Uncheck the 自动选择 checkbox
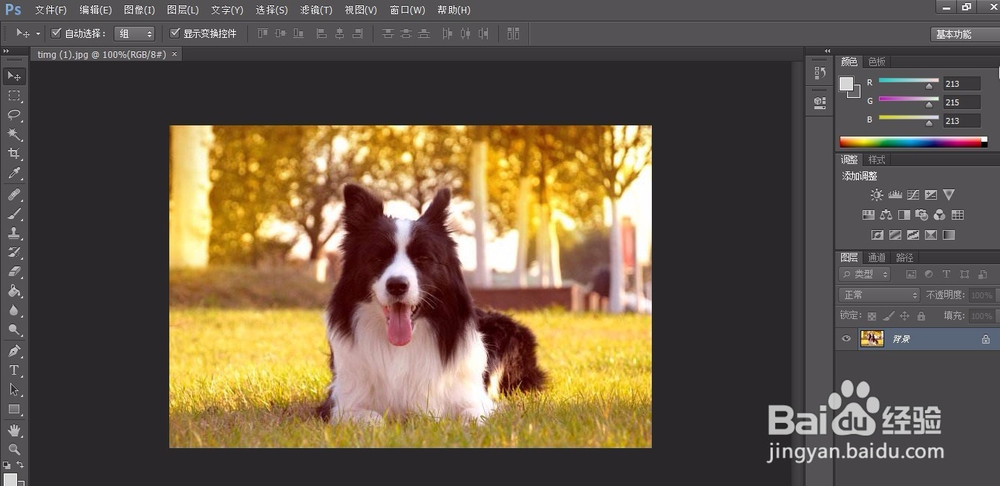Viewport: 1000px width, 486px height. [56, 33]
